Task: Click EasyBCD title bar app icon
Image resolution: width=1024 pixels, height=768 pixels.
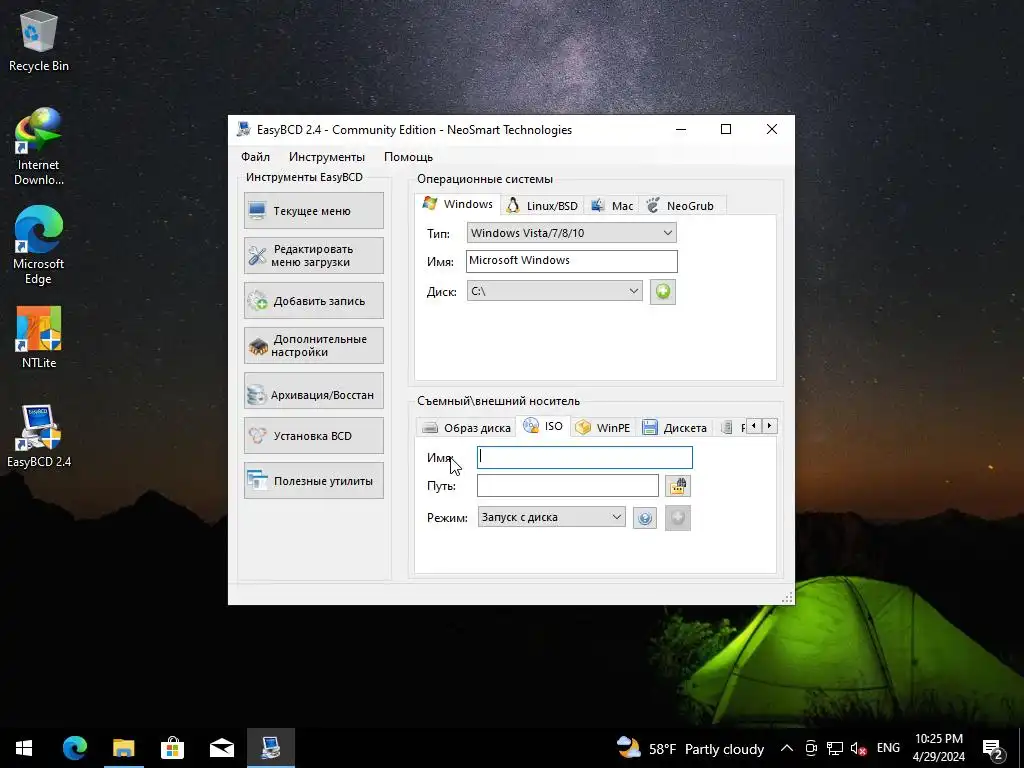Action: (x=244, y=129)
